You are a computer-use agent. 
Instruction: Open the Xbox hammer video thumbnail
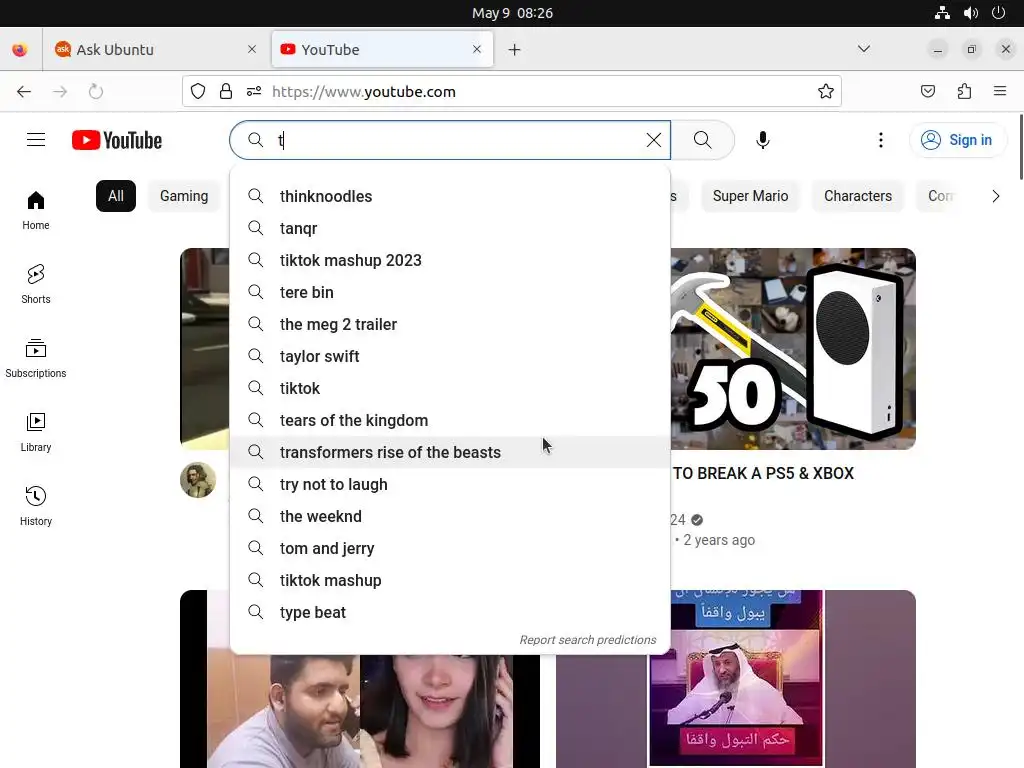coord(793,348)
